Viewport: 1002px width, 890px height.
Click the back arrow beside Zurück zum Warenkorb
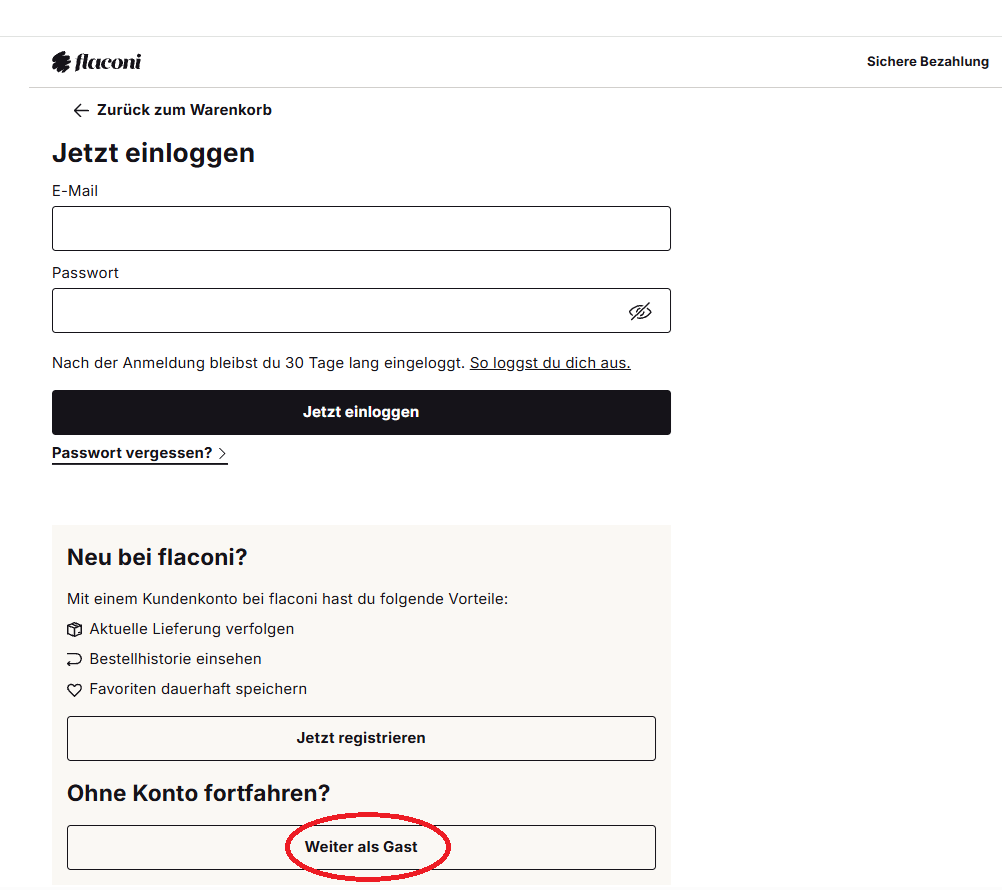tap(81, 111)
